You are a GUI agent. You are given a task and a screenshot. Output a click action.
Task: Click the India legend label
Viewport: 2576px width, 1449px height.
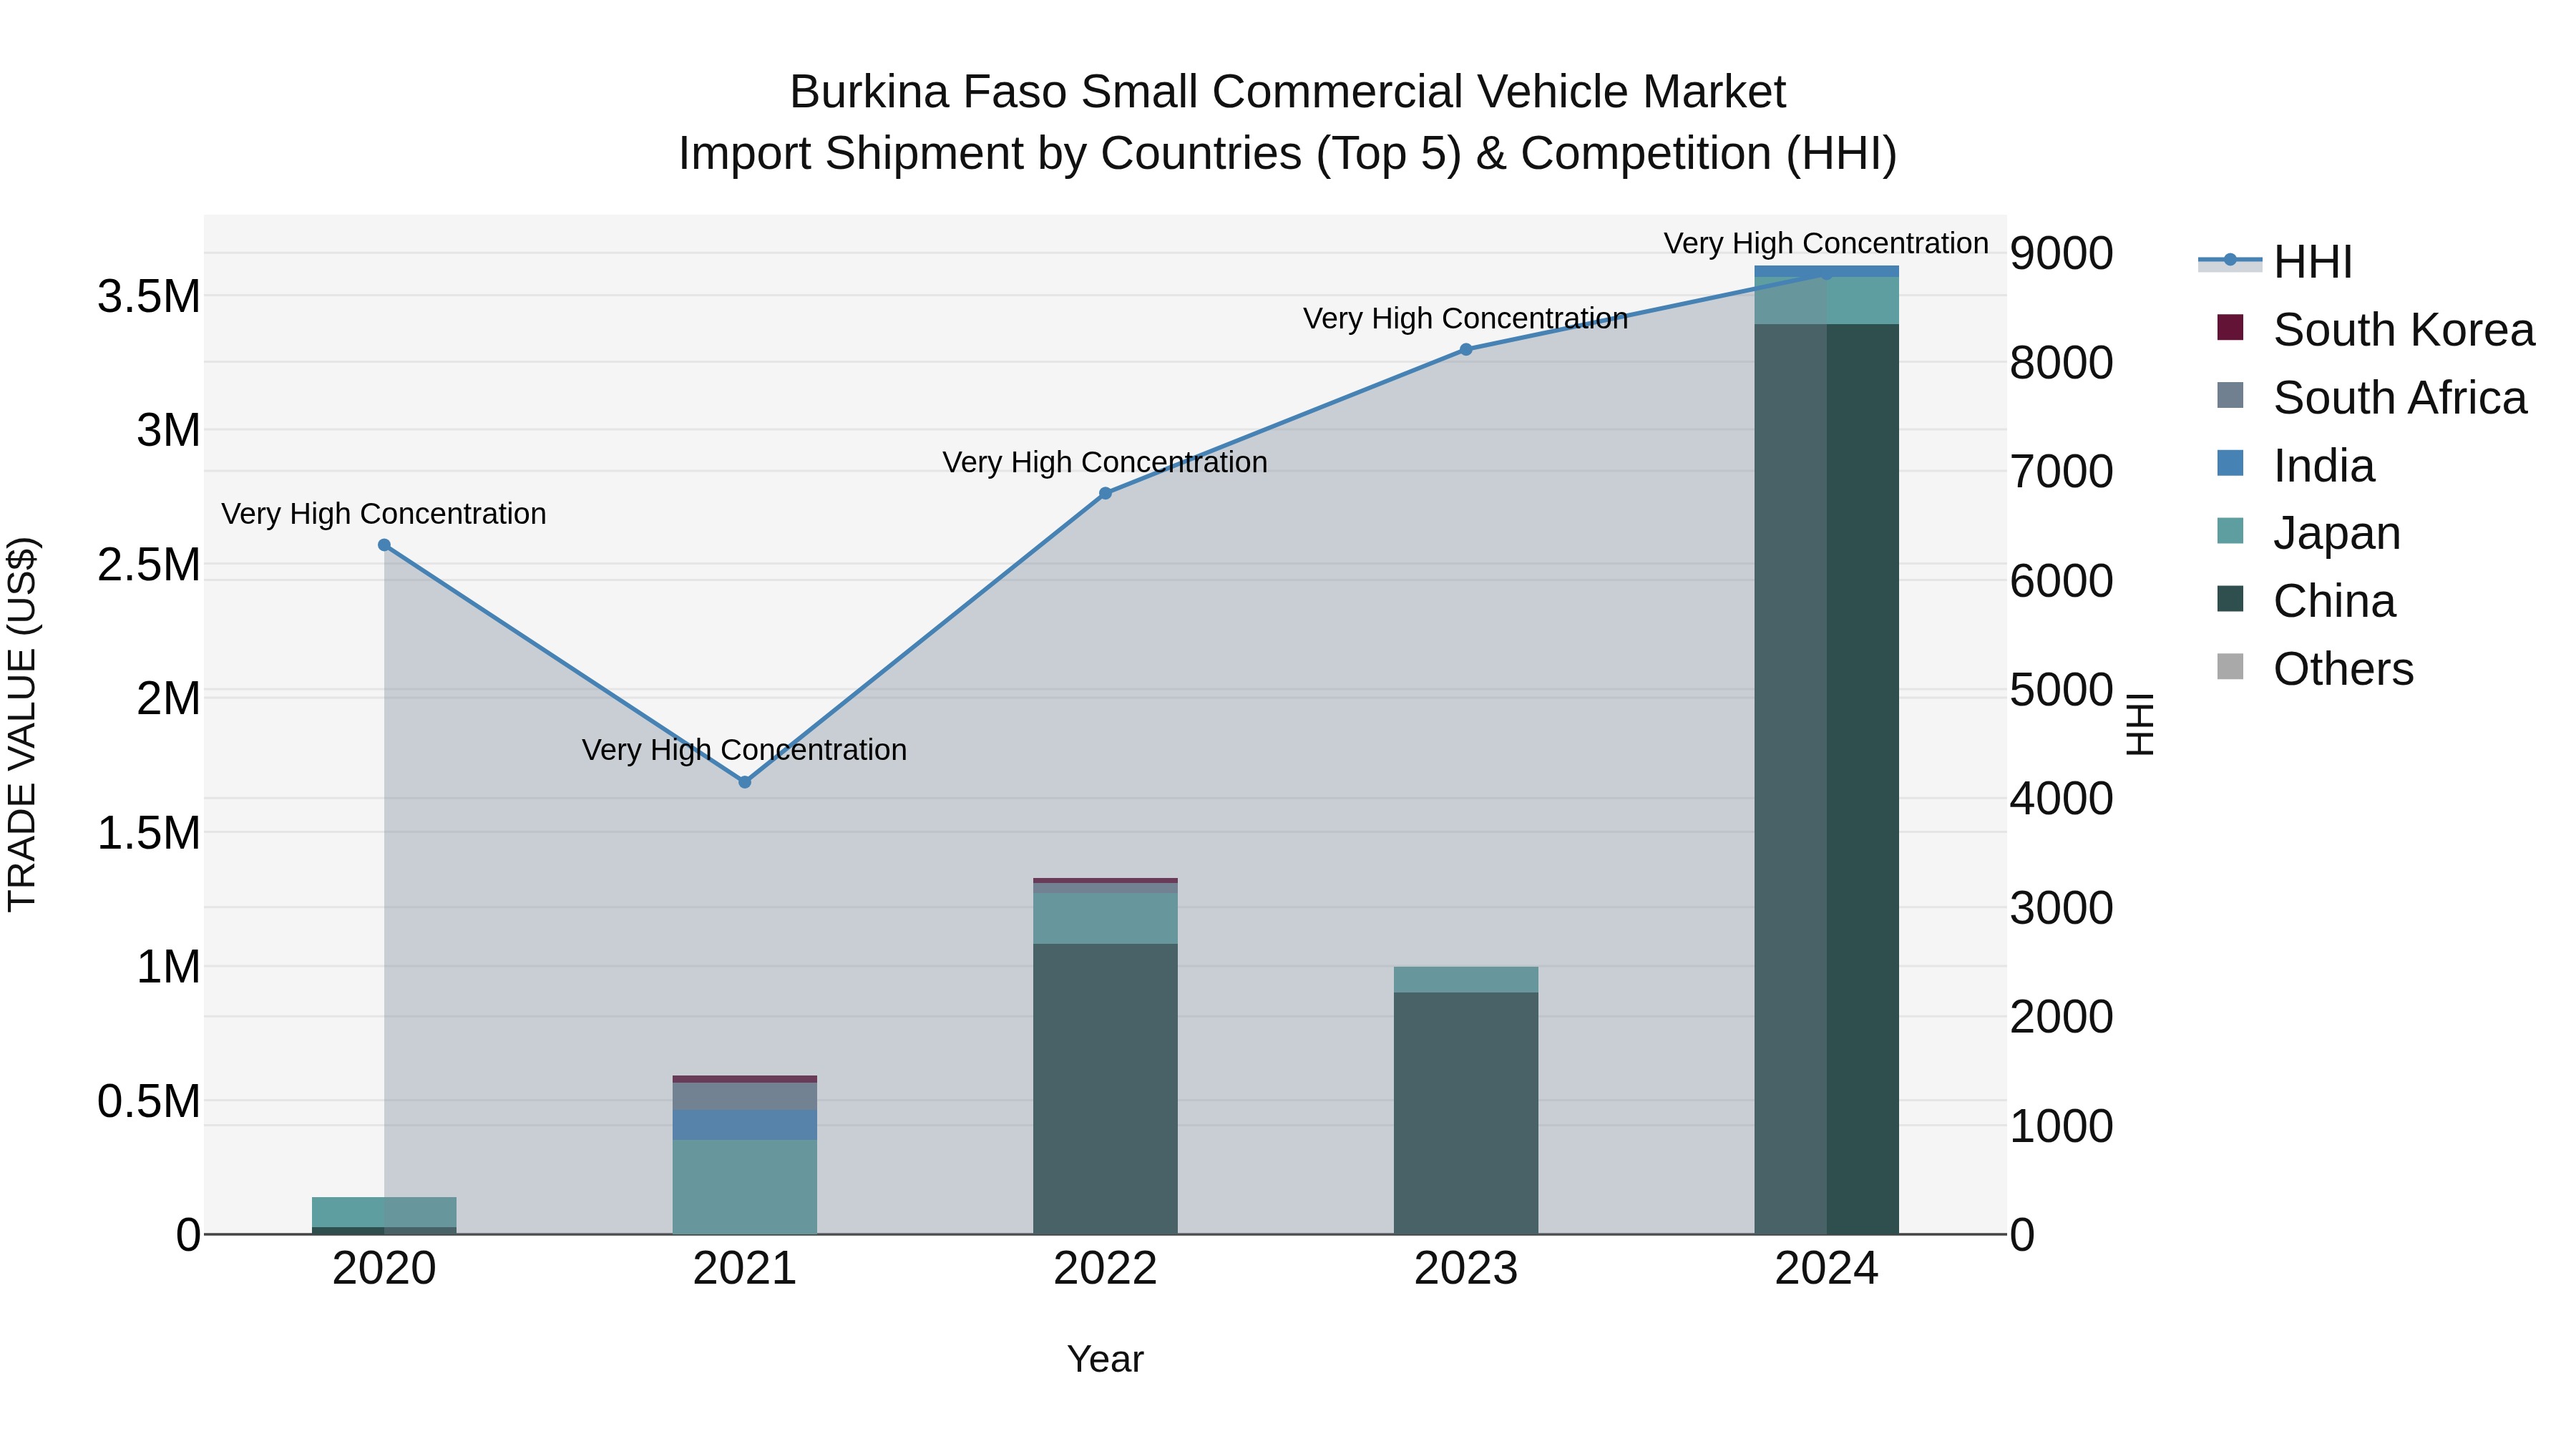point(2324,466)
